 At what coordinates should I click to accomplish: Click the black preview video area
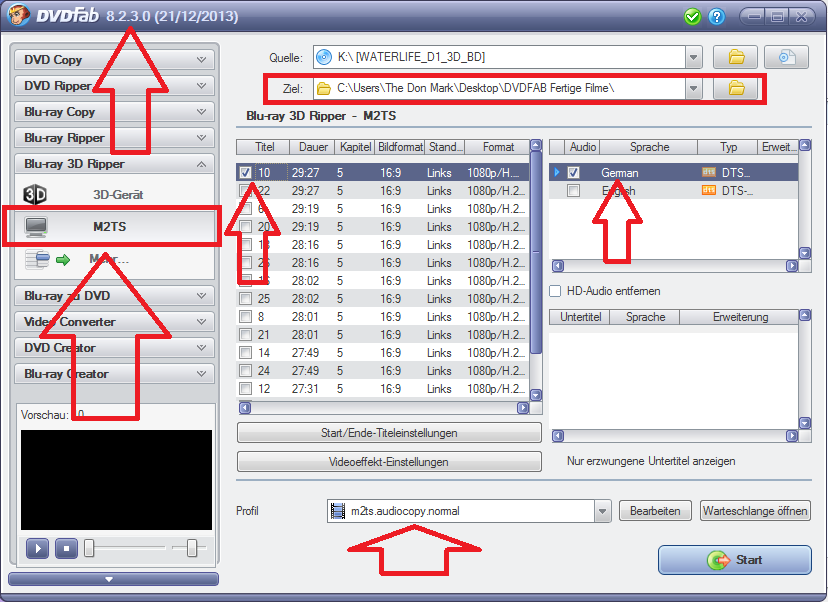click(x=116, y=479)
